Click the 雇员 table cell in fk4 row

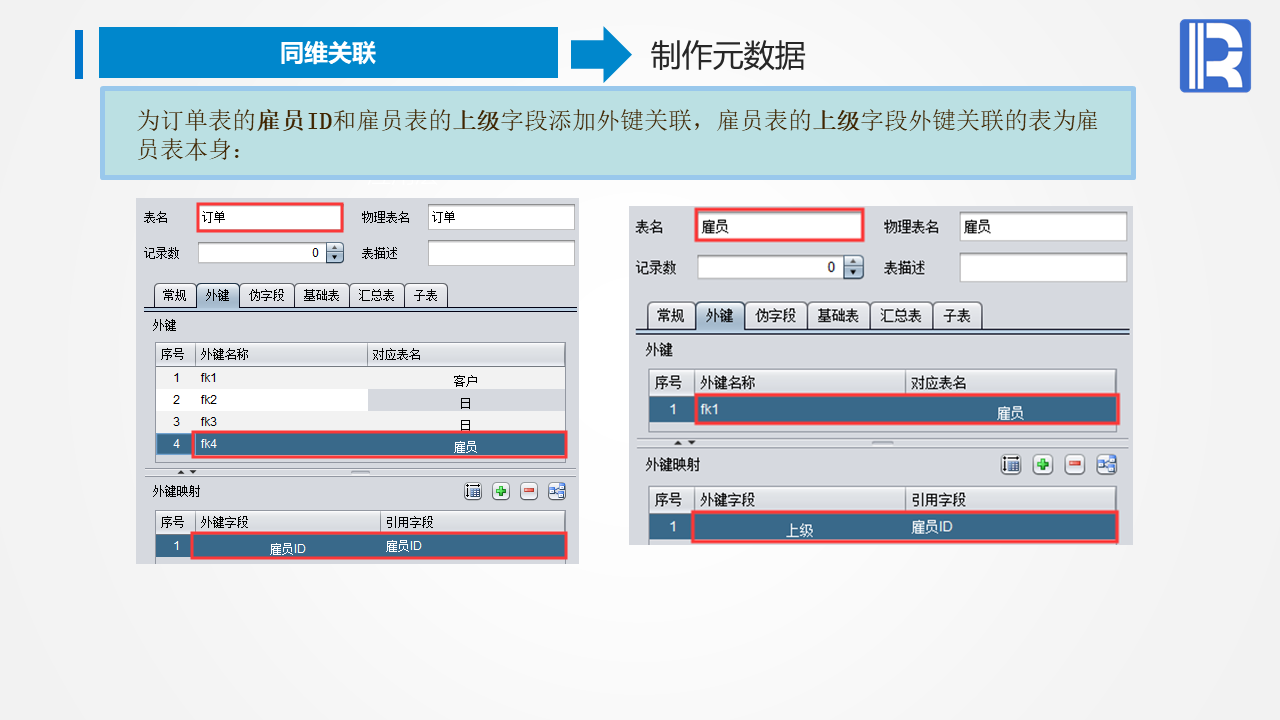466,445
